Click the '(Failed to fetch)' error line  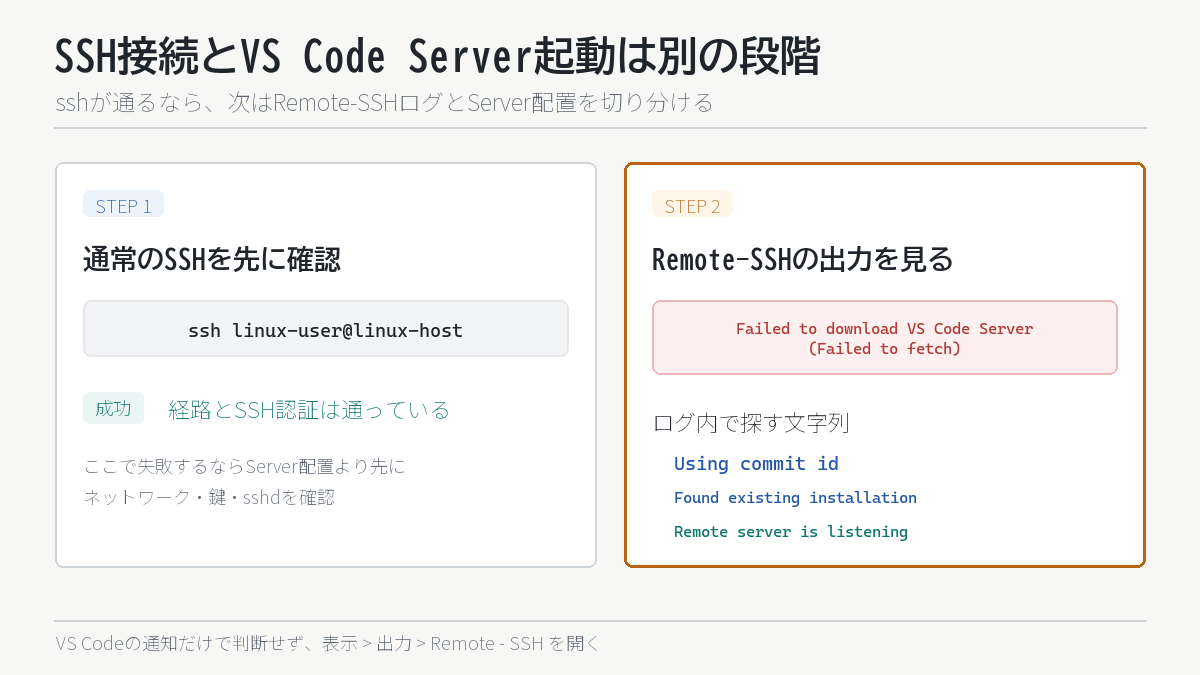point(885,348)
